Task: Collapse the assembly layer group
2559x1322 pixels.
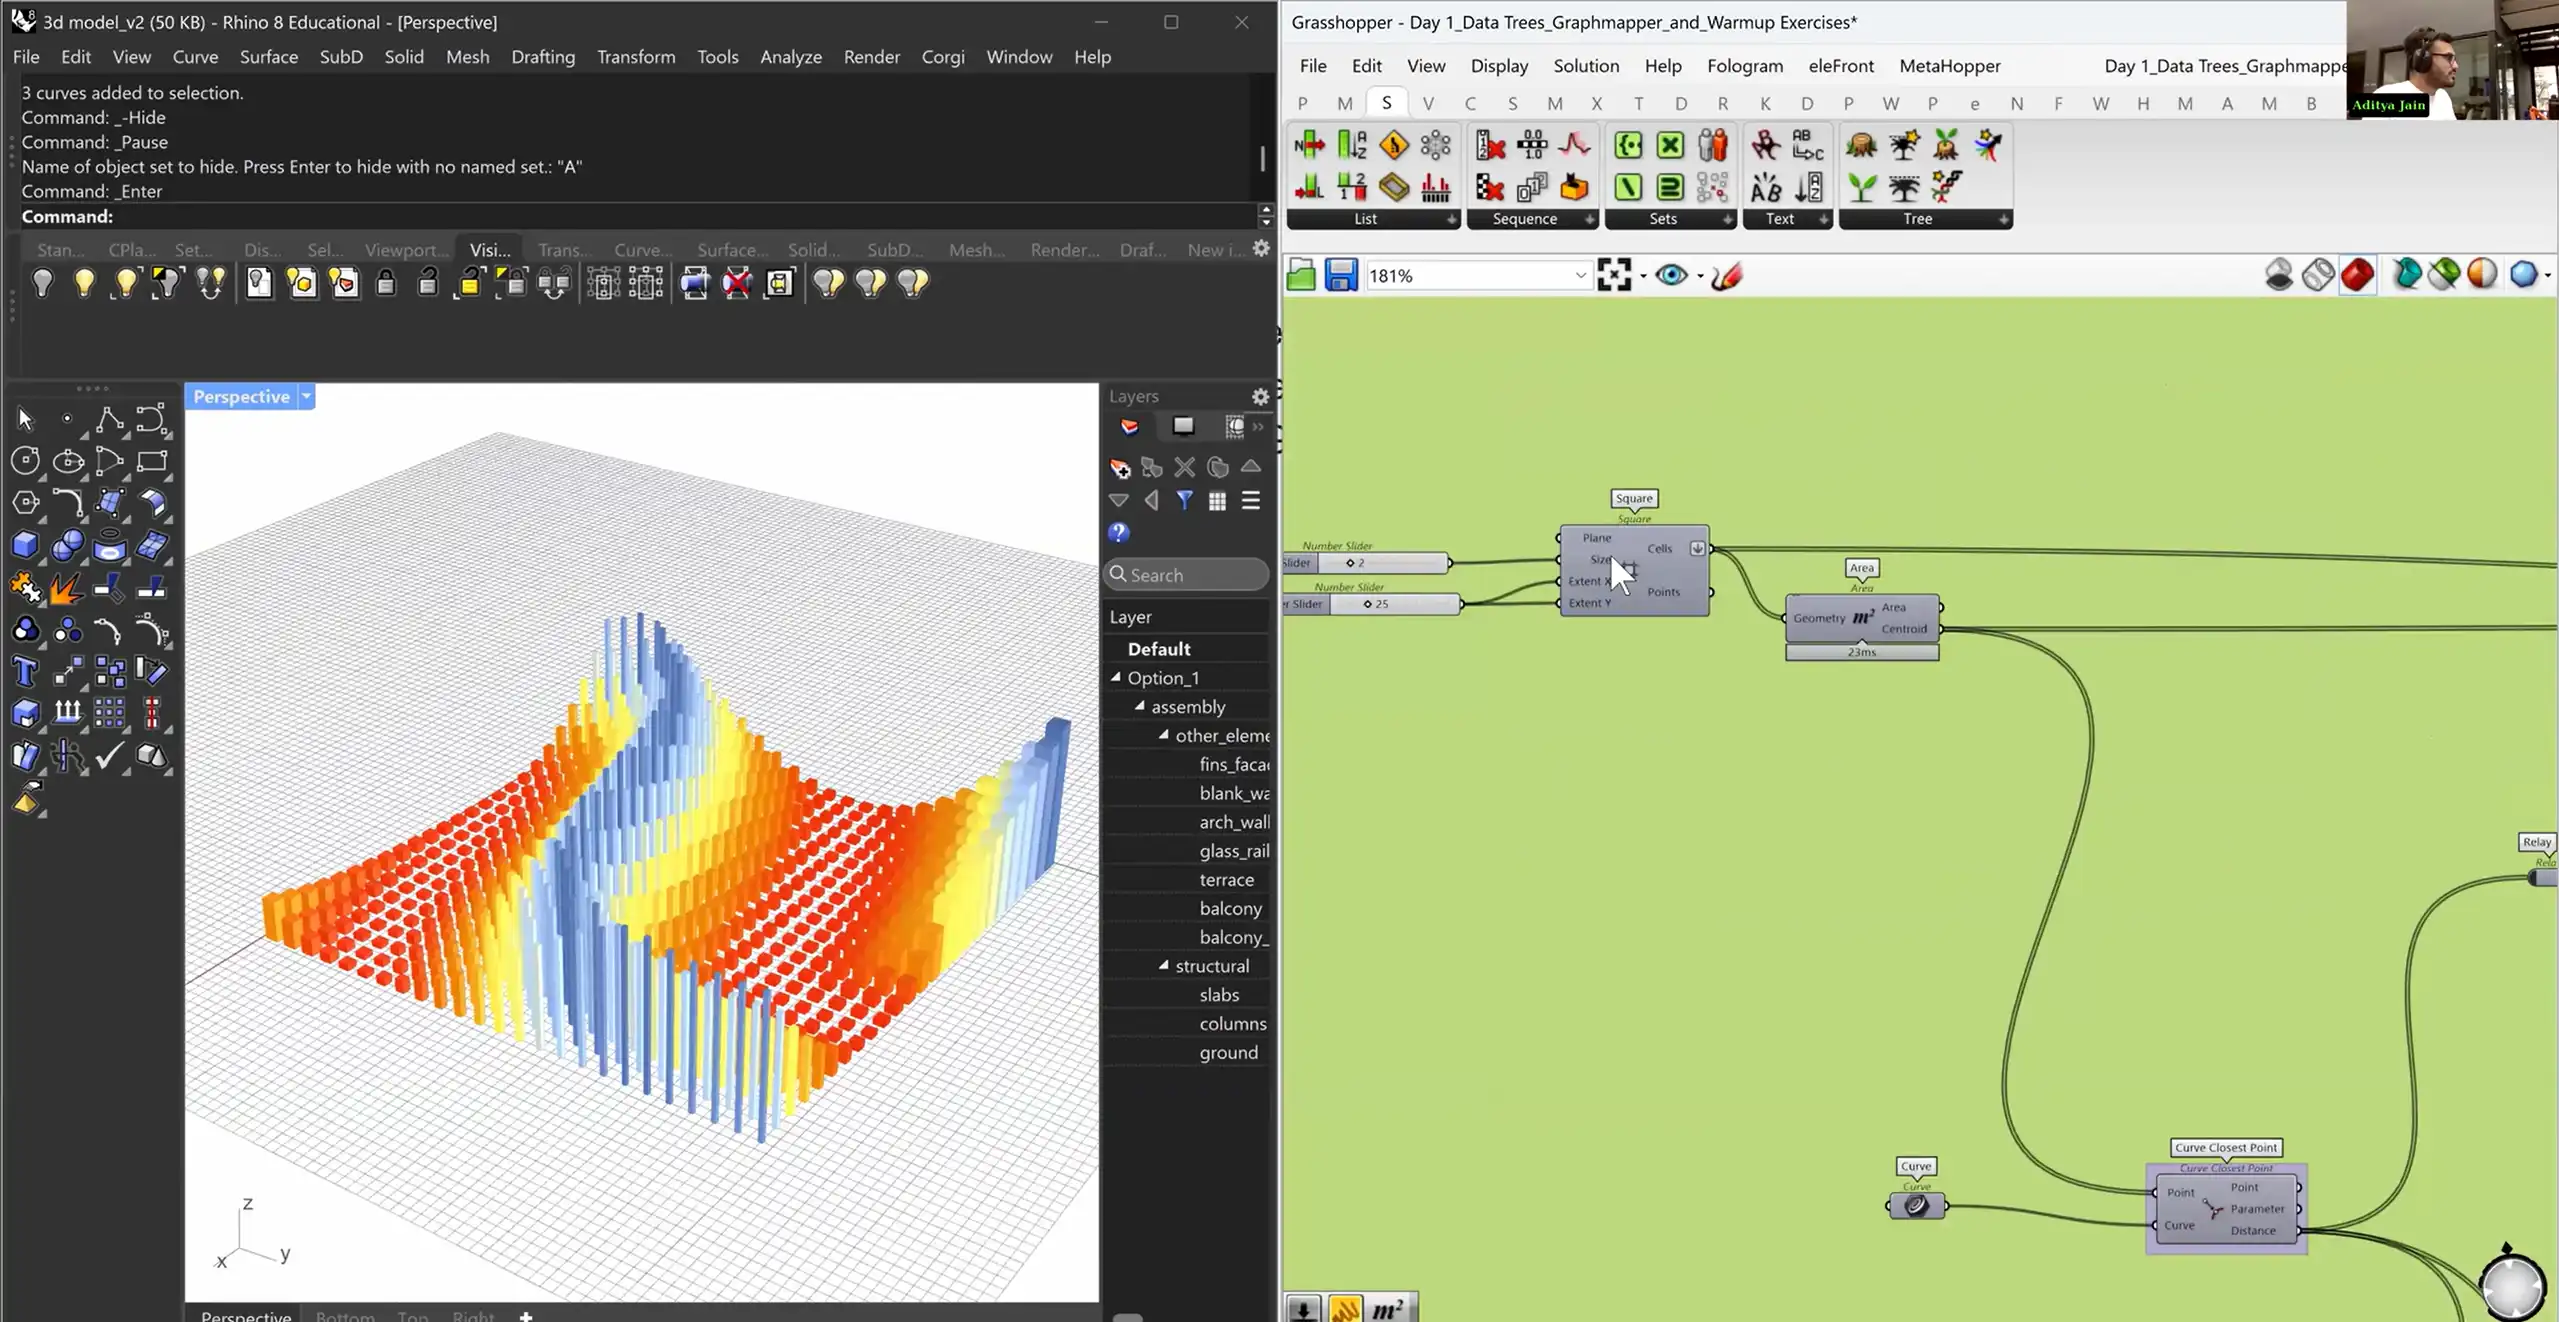Action: click(x=1142, y=706)
